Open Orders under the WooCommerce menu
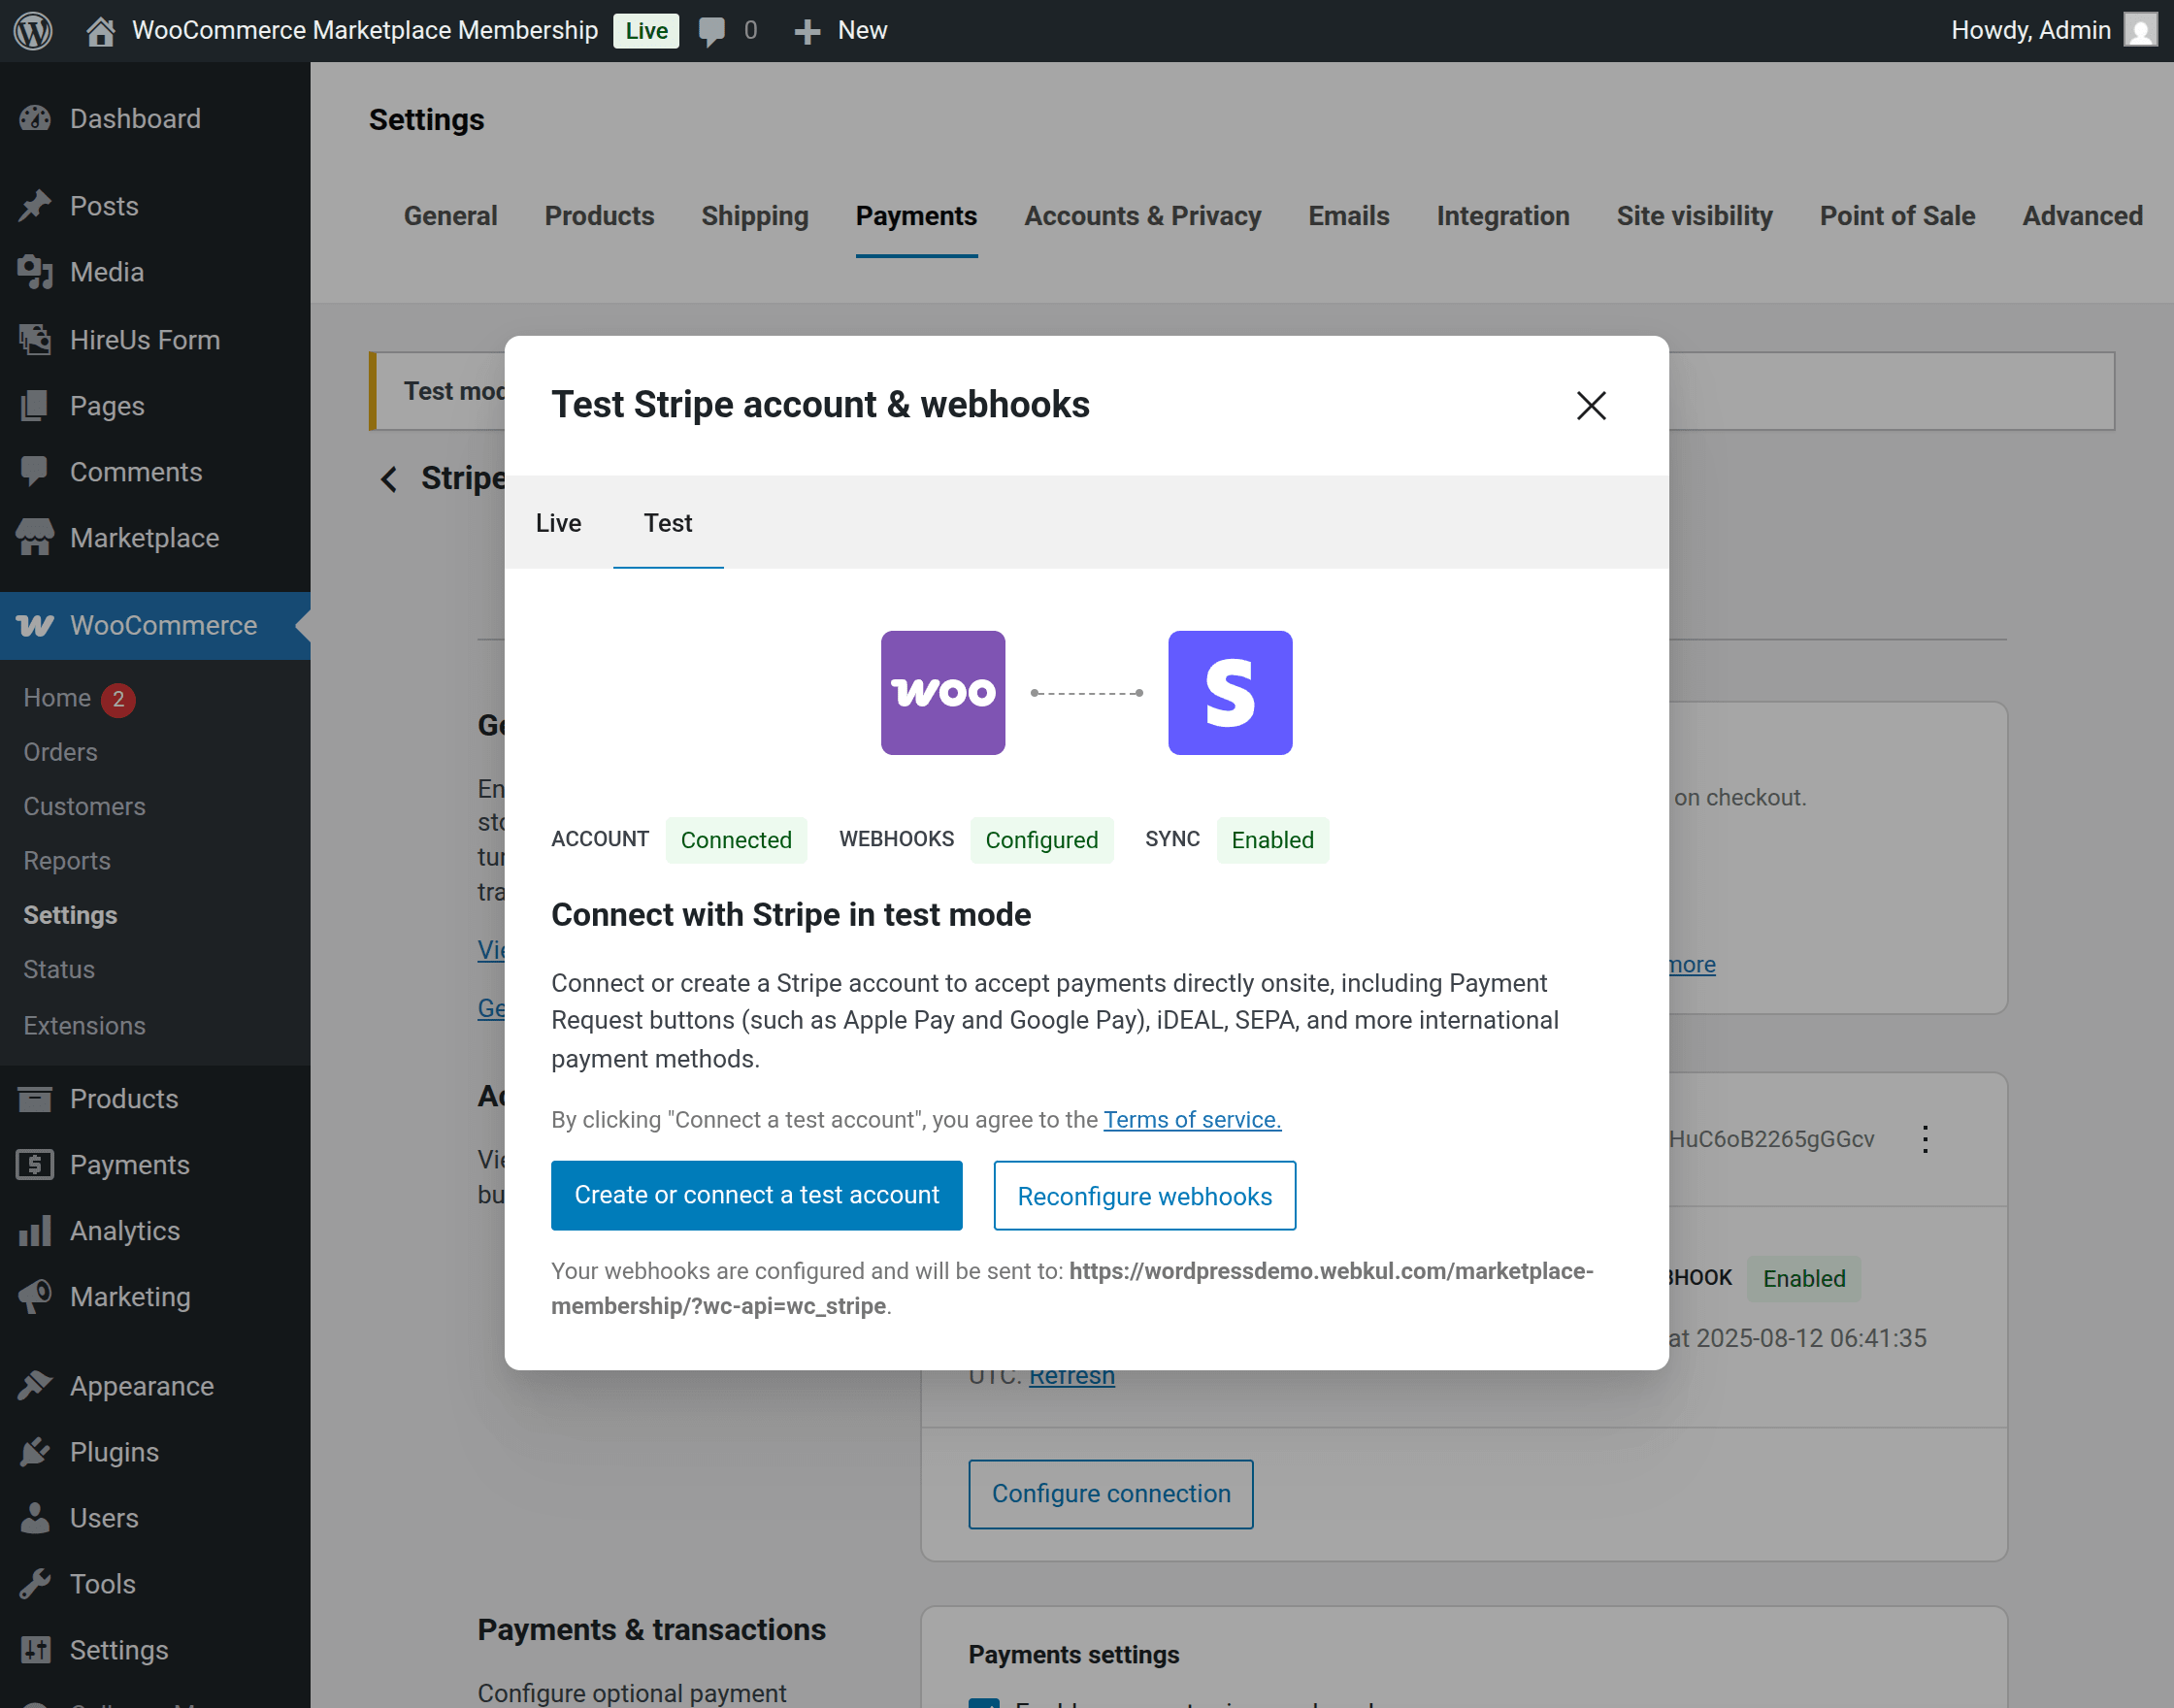The height and width of the screenshot is (1708, 2174). pyautogui.click(x=59, y=752)
